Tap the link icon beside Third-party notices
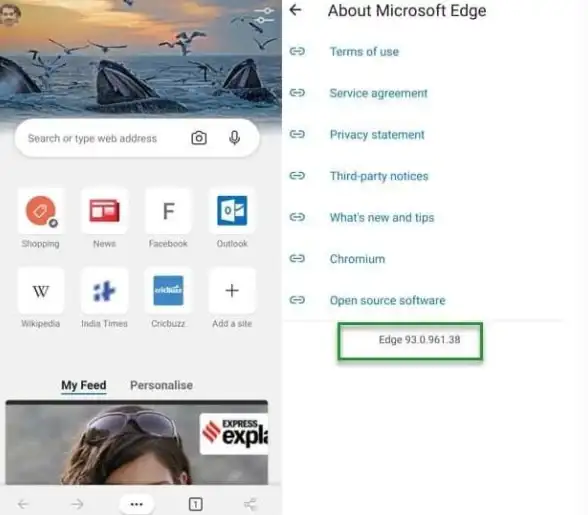588x515 pixels. click(x=297, y=175)
